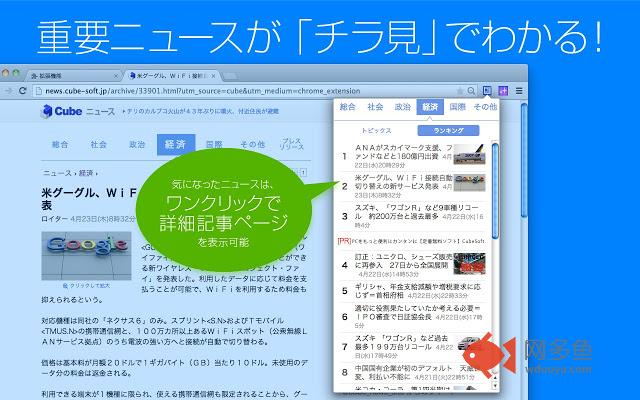This screenshot has height=400, width=640.
Task: Open the Cube News extension icon
Action: click(x=487, y=90)
